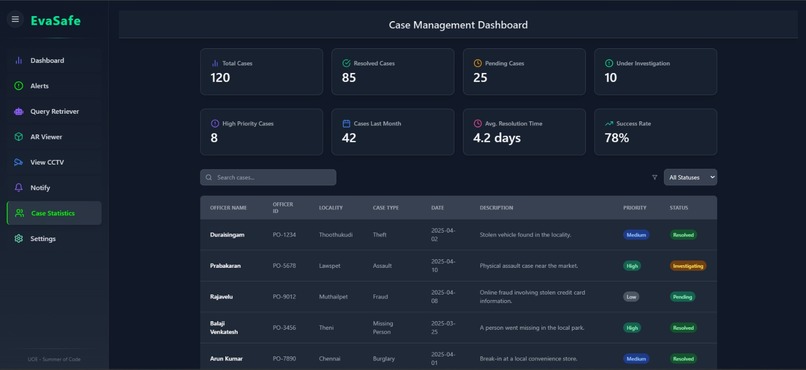Click the Success Rate trend icon
Screen dimensions: 806x370
coord(609,123)
